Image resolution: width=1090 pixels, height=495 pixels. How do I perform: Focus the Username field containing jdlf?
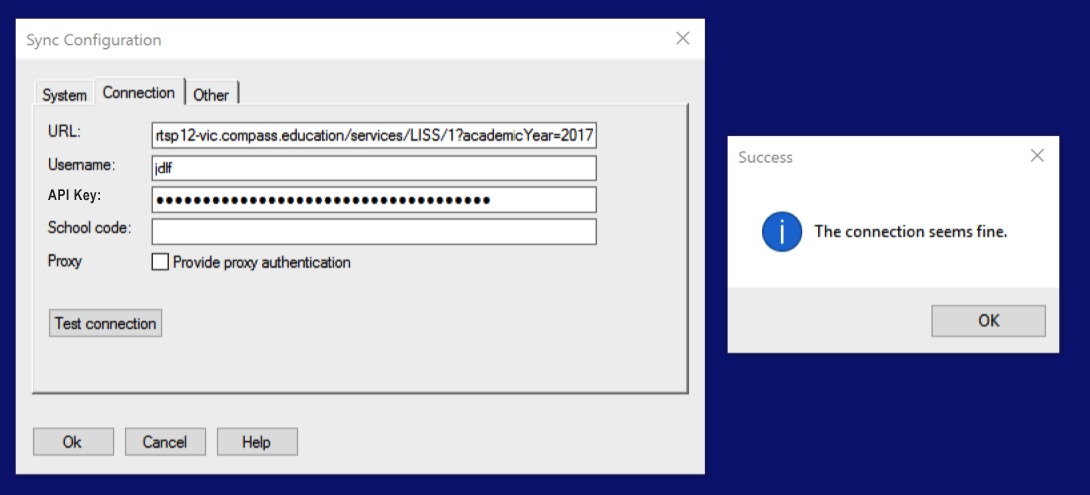click(374, 167)
